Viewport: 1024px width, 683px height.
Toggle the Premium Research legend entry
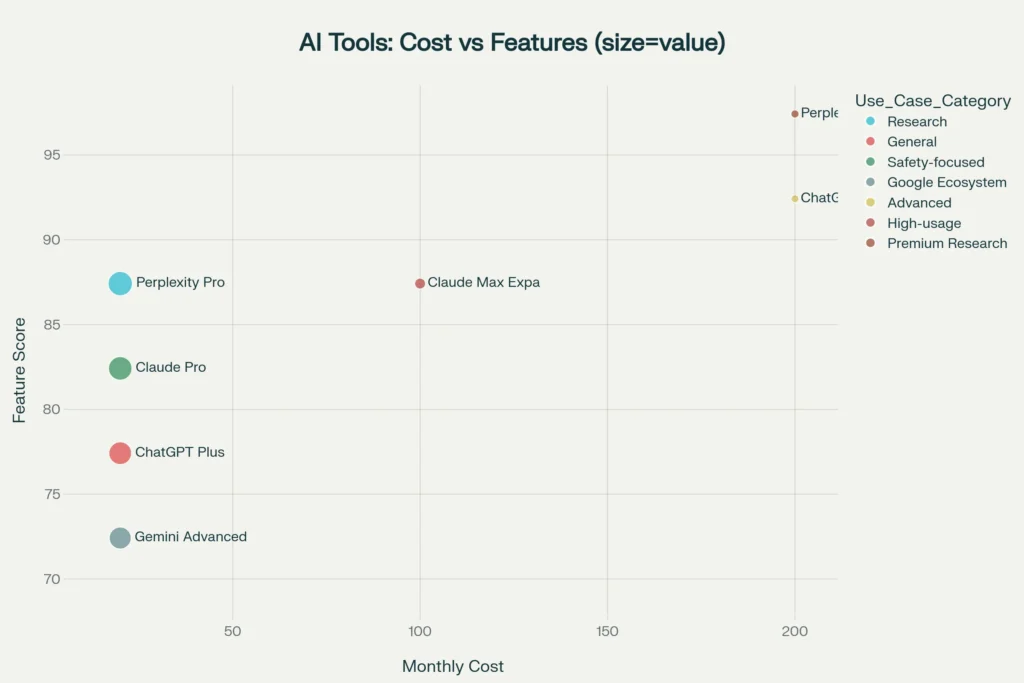tap(936, 244)
